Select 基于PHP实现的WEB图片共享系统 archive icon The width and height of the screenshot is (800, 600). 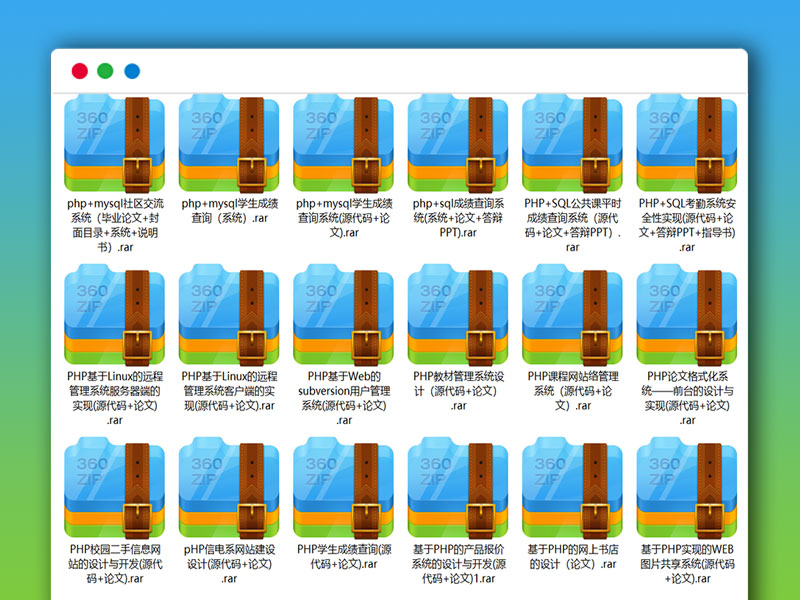pos(687,489)
